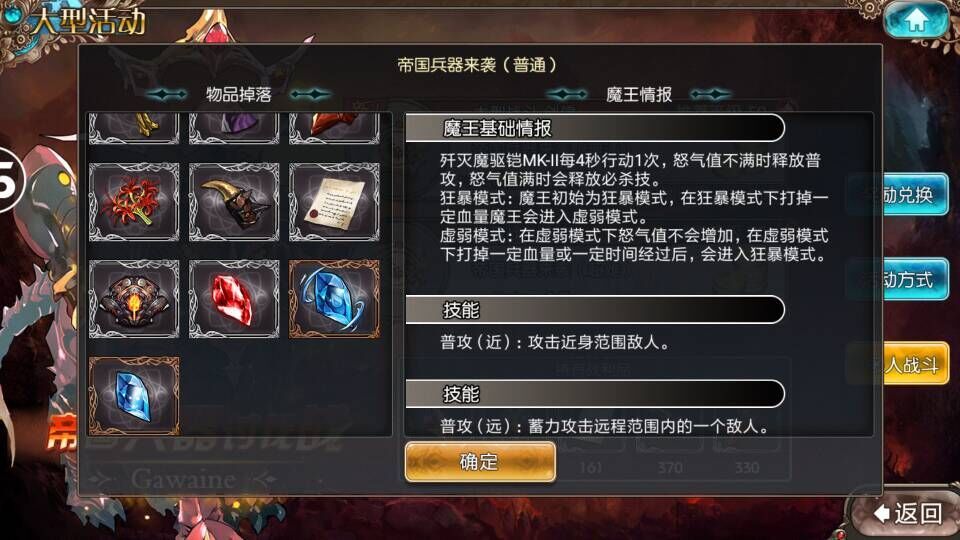The image size is (960, 540).
Task: Select the swirling blue gem item
Action: (x=334, y=299)
